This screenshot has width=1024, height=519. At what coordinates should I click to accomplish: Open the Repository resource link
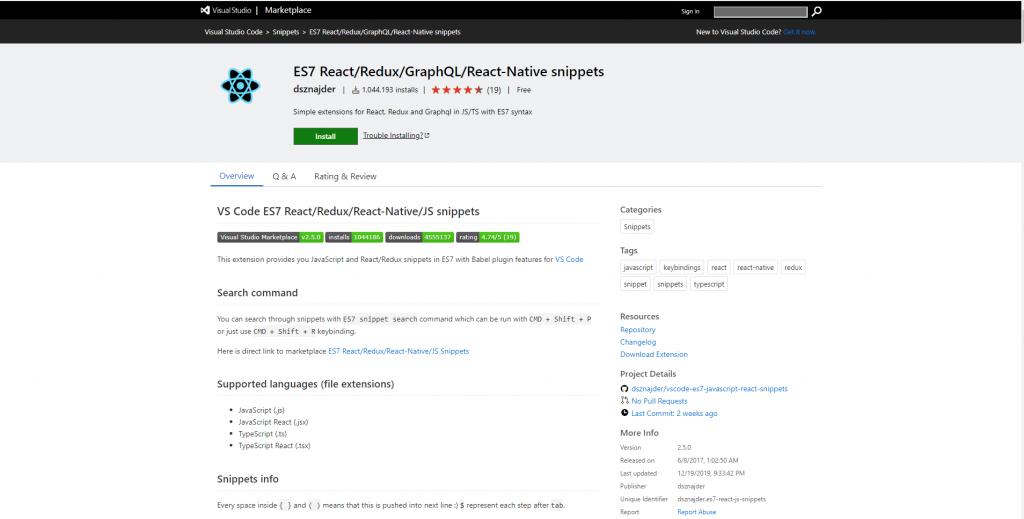tap(637, 330)
